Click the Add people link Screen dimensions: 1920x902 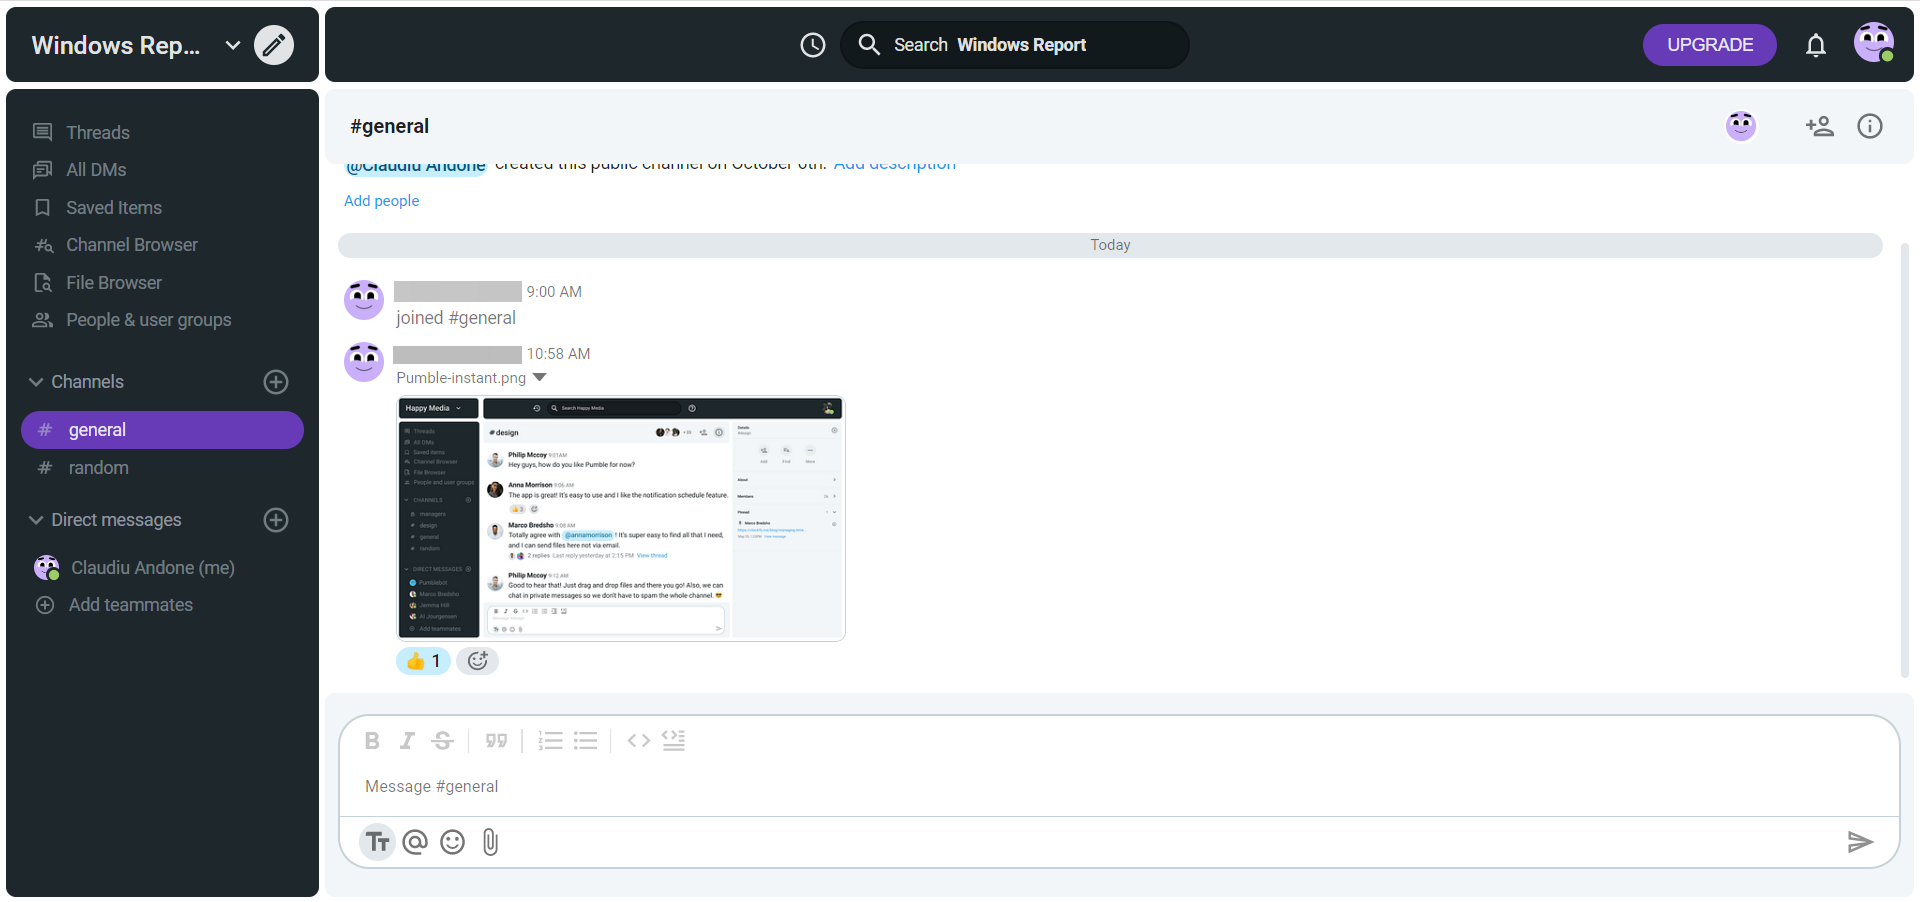tap(381, 201)
